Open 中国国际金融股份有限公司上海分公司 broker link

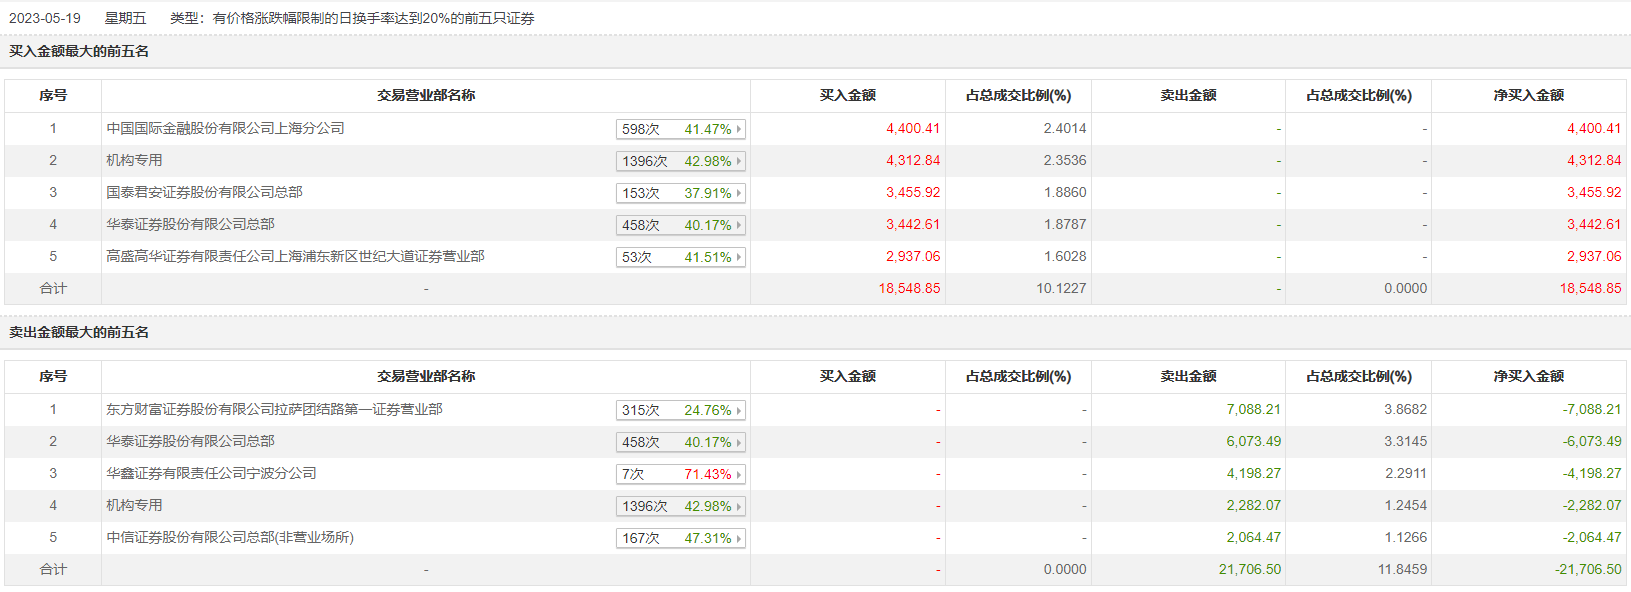click(225, 128)
